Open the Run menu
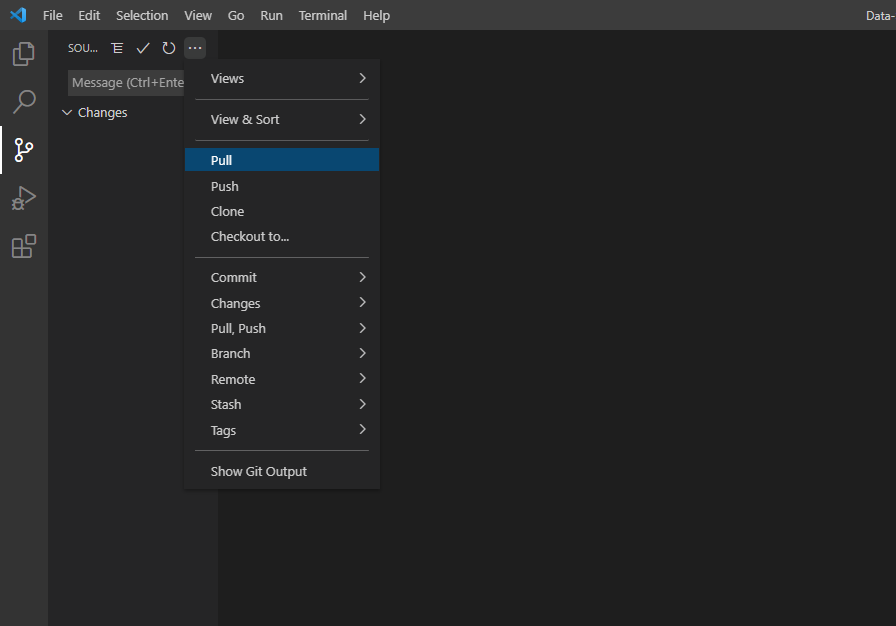 coord(271,15)
